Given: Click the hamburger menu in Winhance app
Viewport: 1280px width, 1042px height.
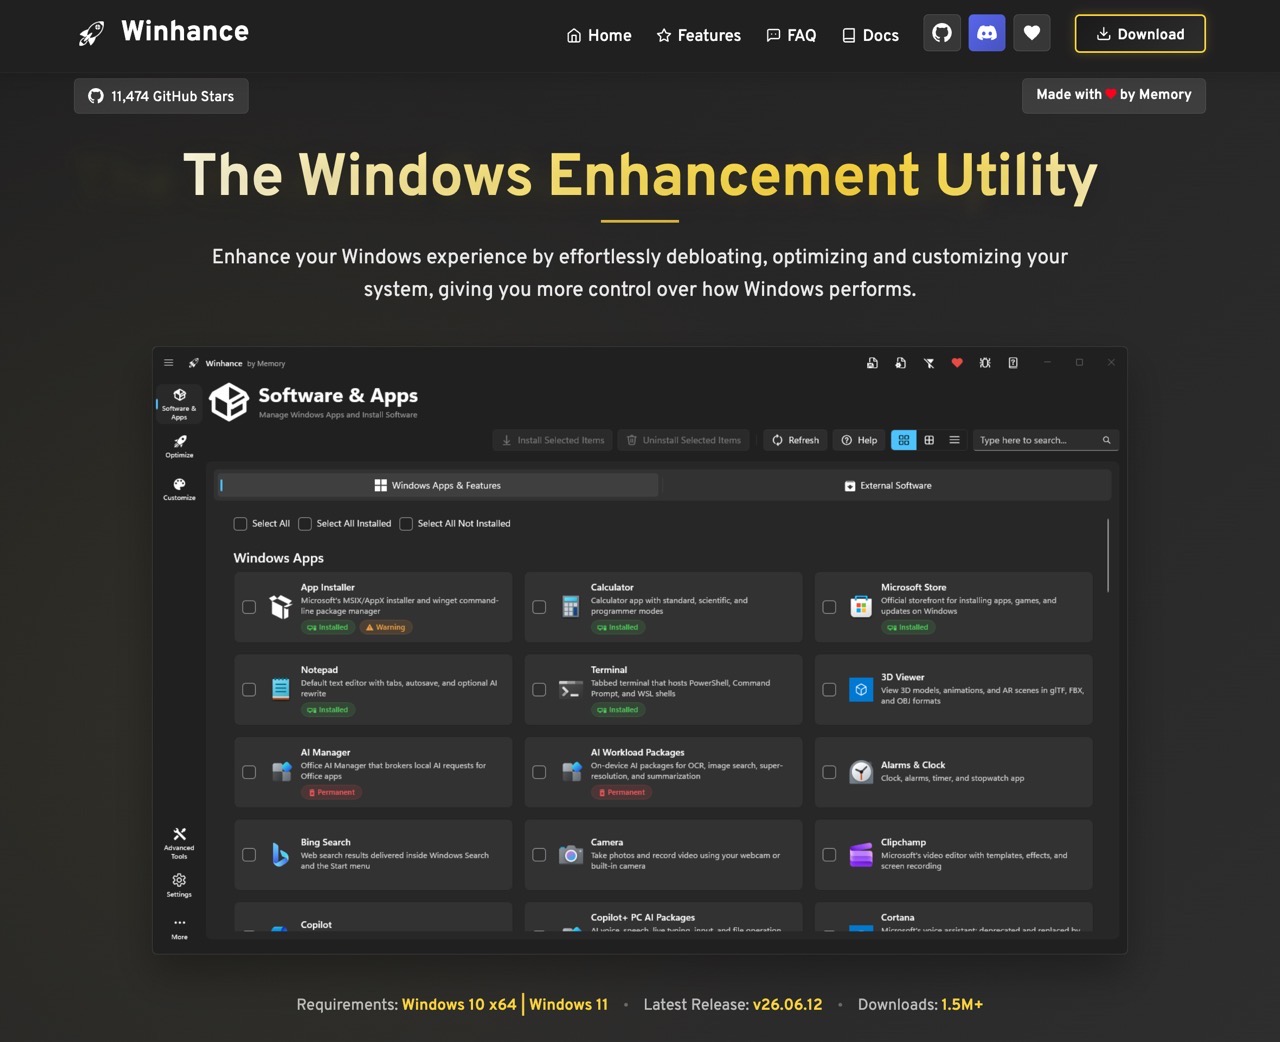Looking at the screenshot, I should [168, 363].
